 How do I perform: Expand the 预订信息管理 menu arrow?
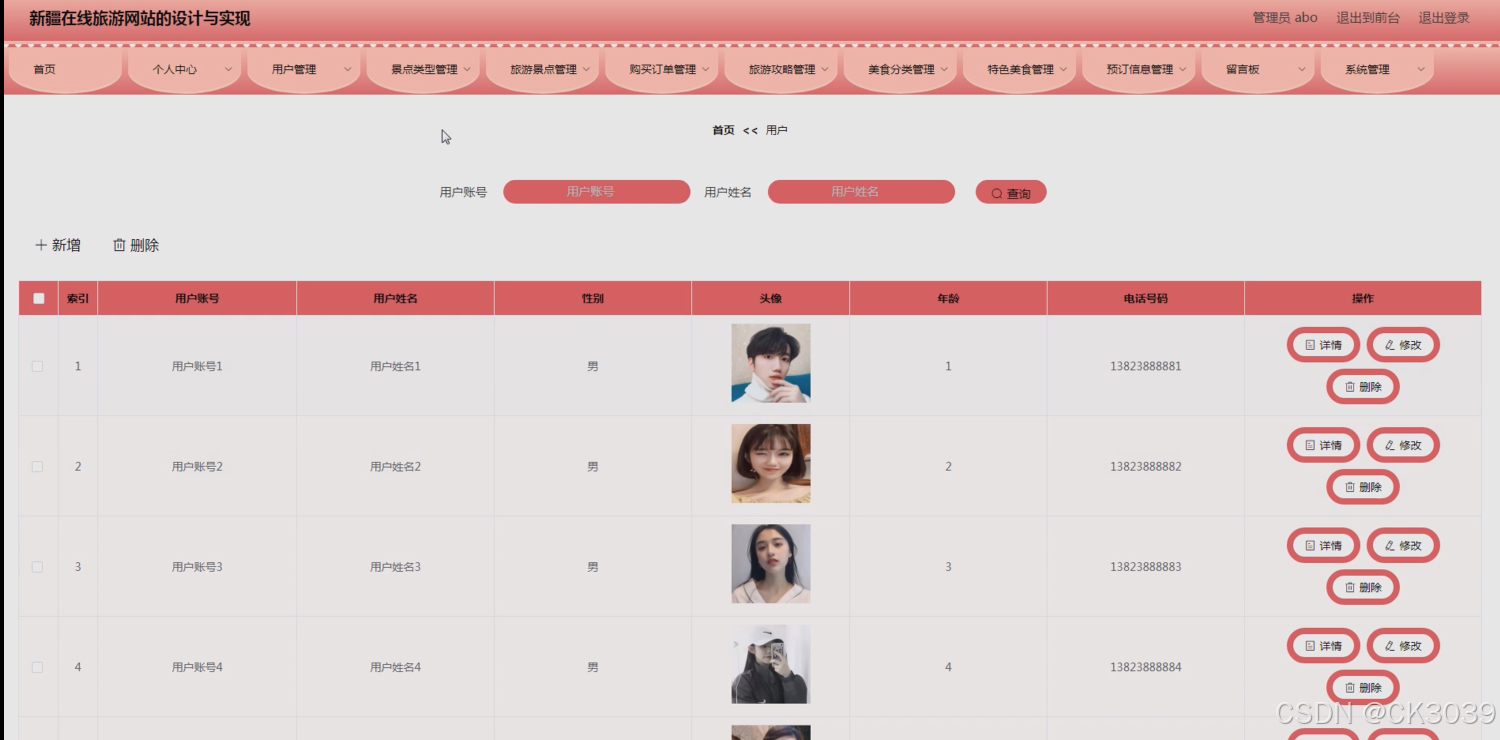coord(1182,69)
